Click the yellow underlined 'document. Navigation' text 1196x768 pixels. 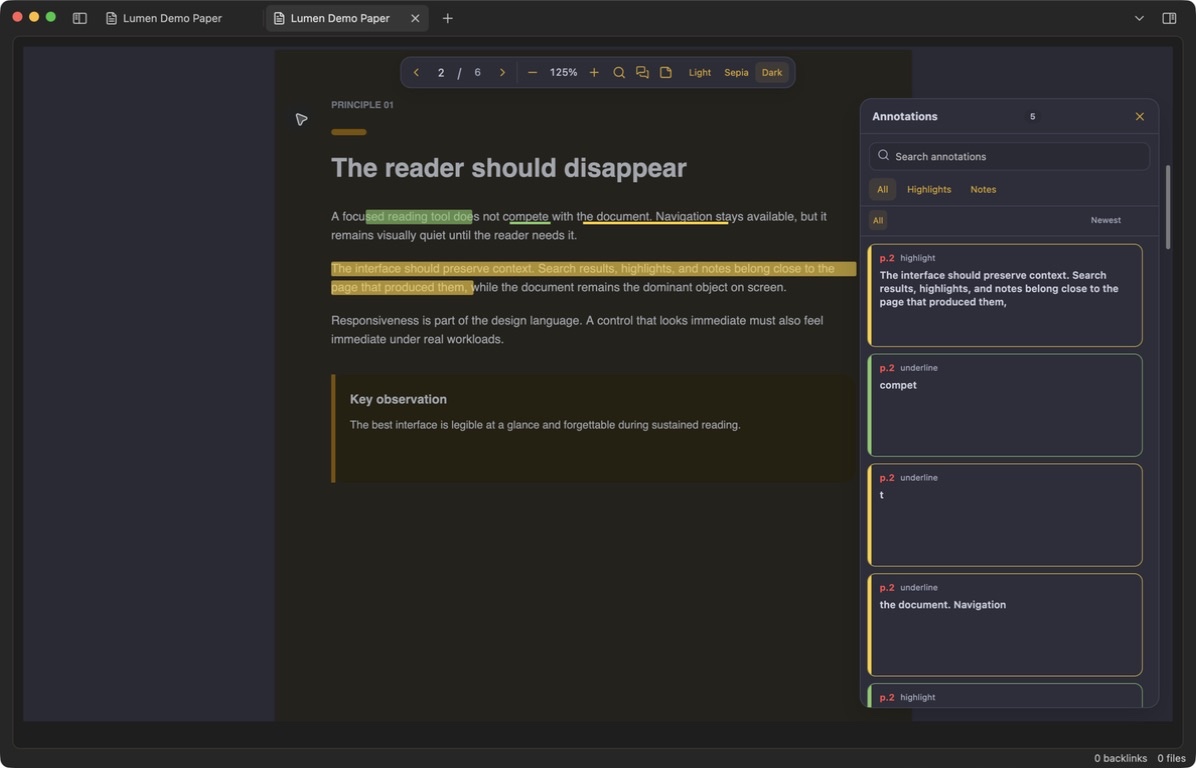pyautogui.click(x=654, y=217)
